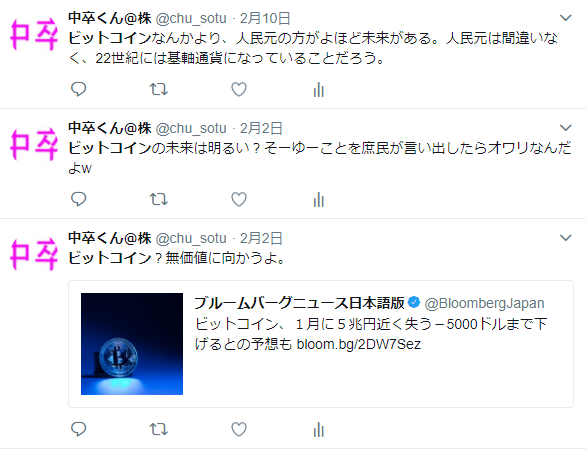Like the tweet quoting Bloomberg Japan
The image size is (586, 455).
(x=239, y=429)
